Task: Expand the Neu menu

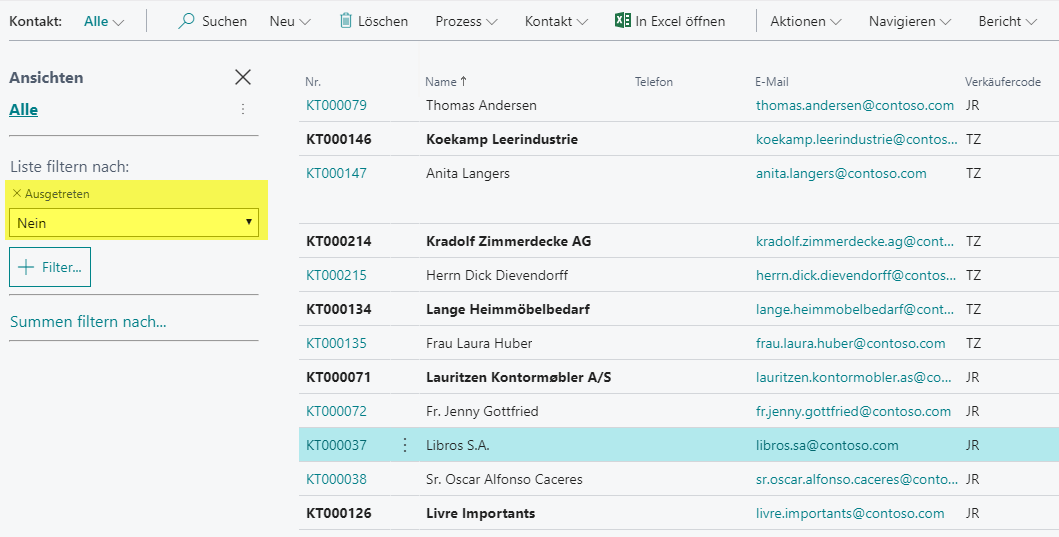Action: pyautogui.click(x=290, y=22)
